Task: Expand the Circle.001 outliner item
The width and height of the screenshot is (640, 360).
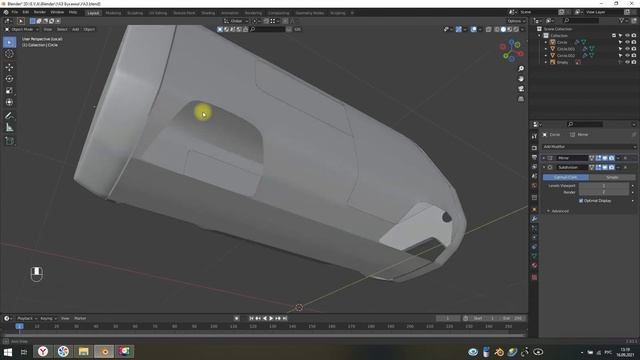Action: (x=546, y=49)
